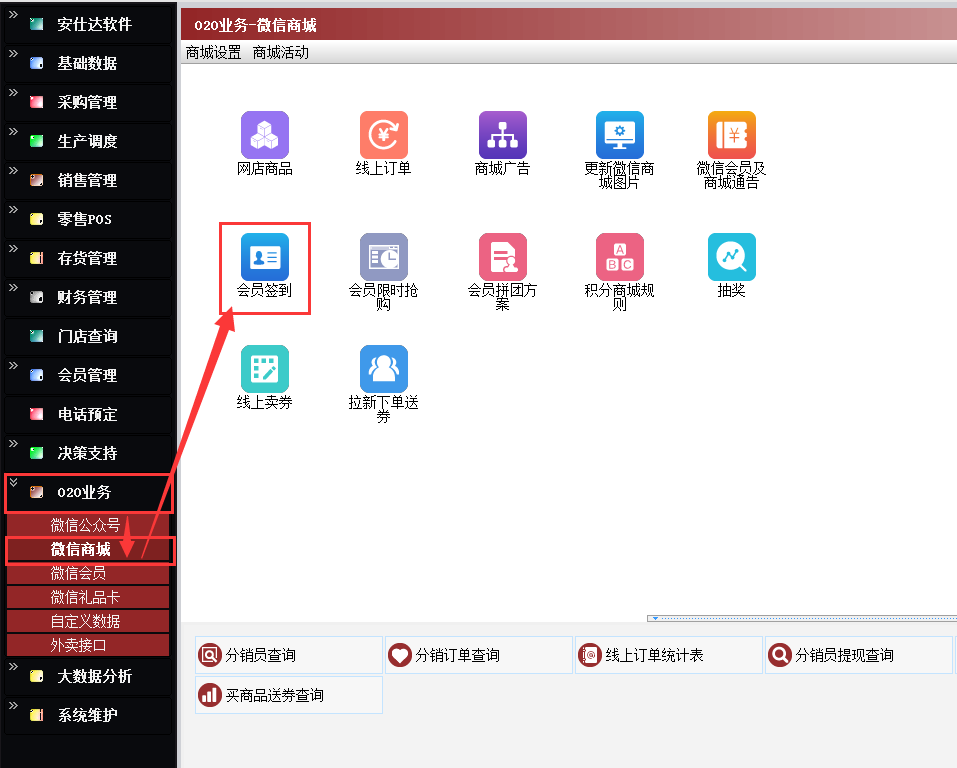Click the 零售POS sidebar icon
Screen dimensions: 957x768
37,219
